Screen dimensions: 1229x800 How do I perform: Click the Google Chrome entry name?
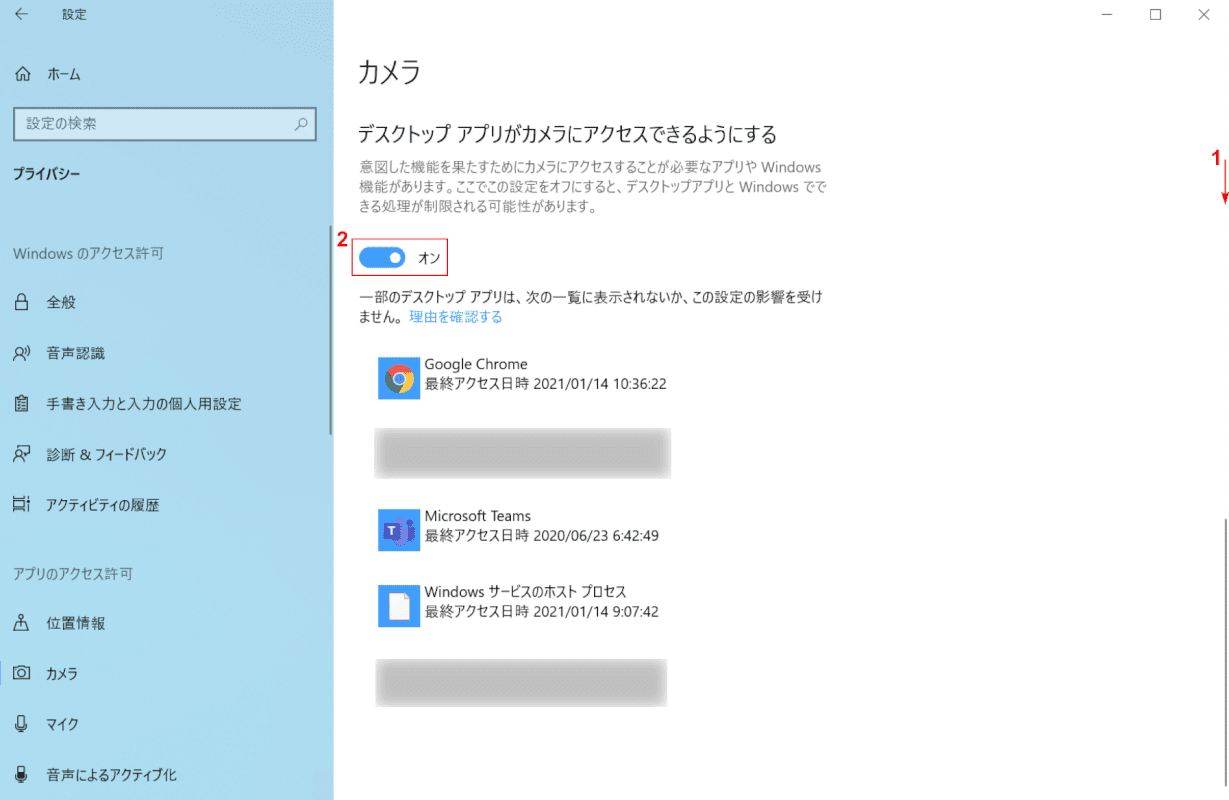click(x=476, y=364)
